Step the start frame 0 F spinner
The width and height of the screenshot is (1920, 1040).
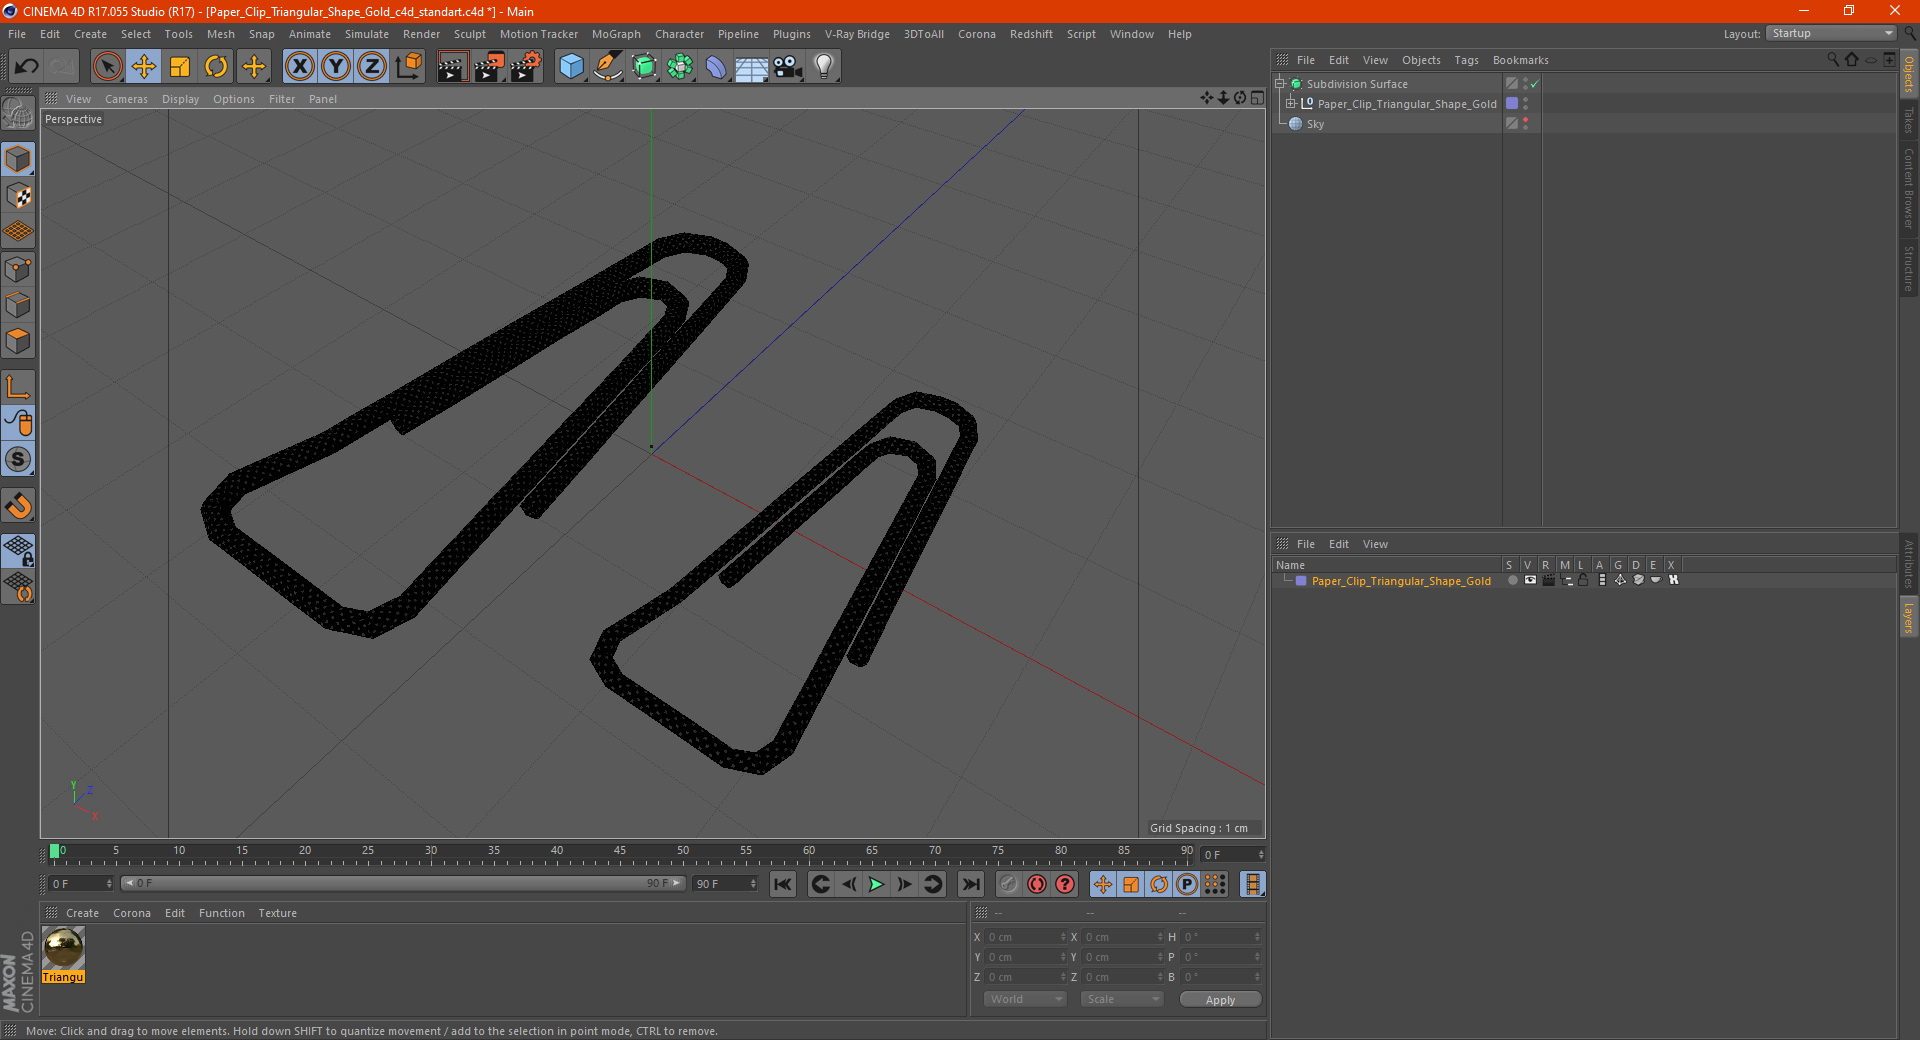click(109, 884)
